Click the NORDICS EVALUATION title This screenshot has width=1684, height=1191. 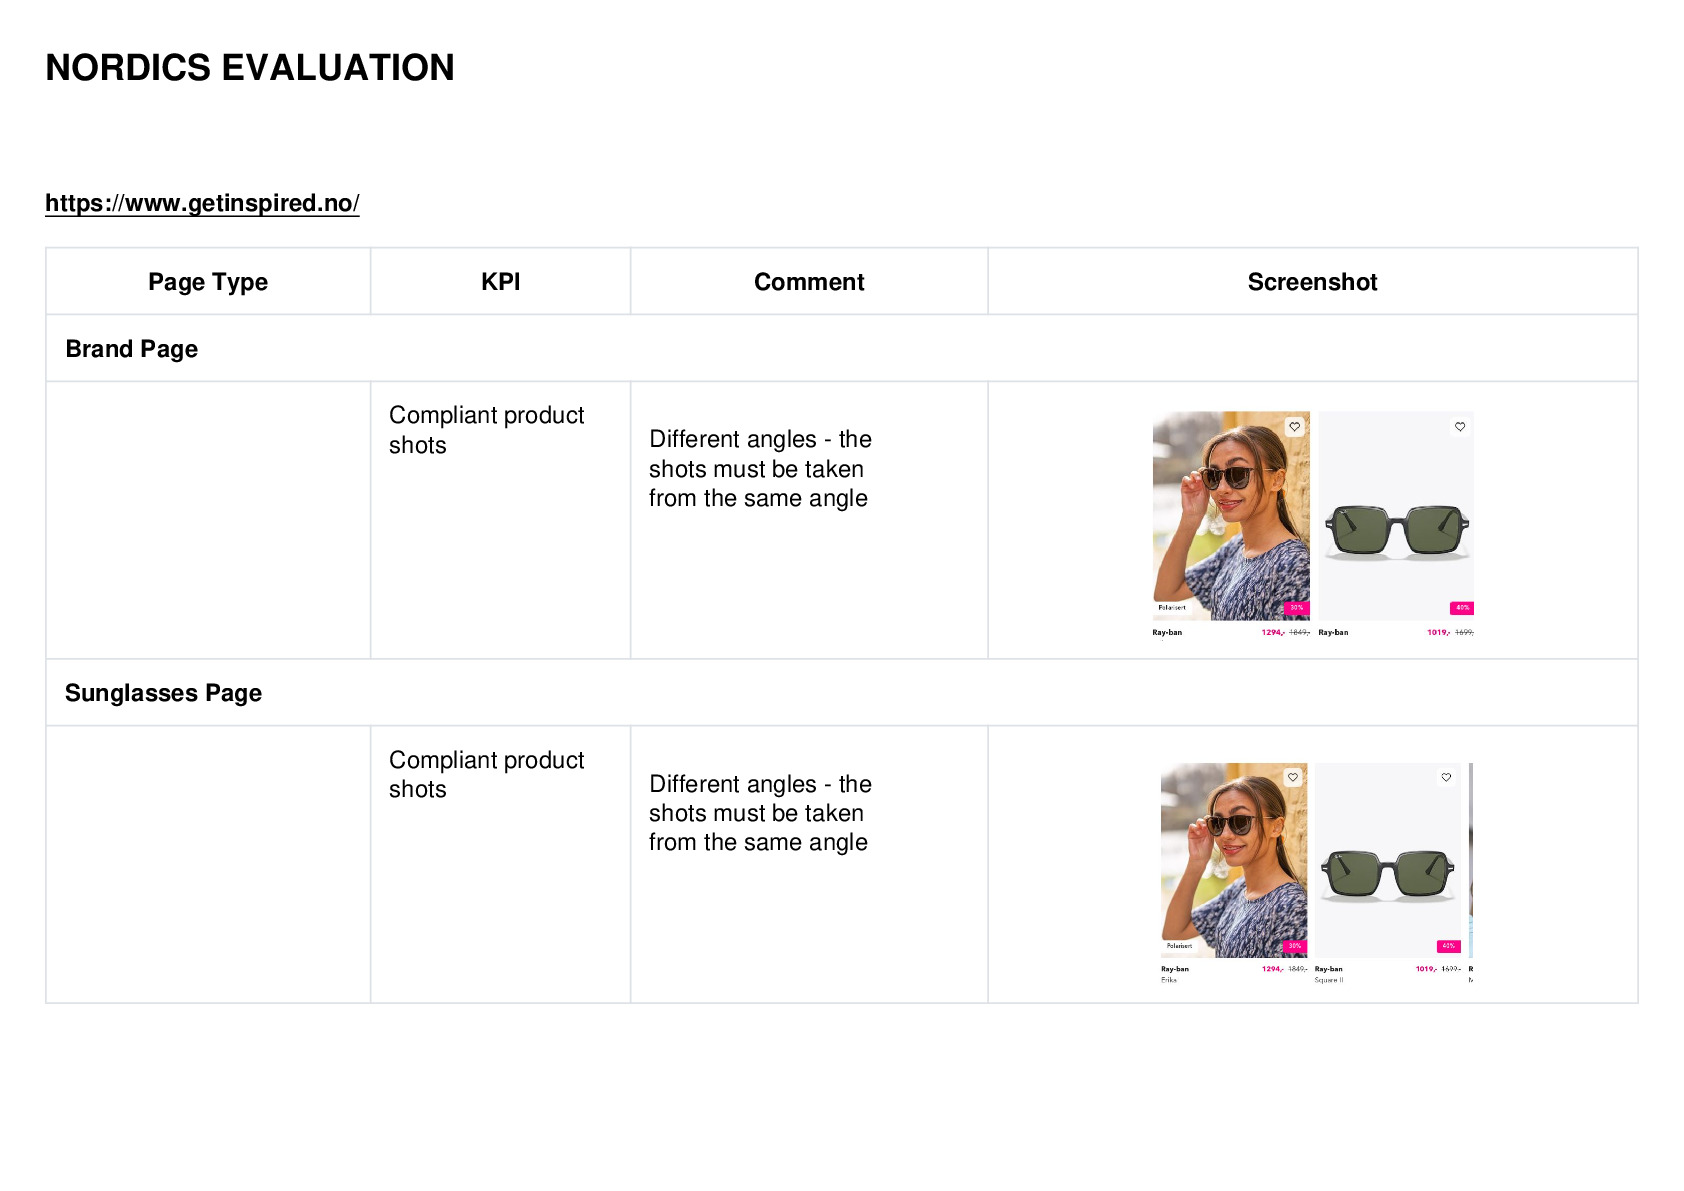click(x=250, y=68)
